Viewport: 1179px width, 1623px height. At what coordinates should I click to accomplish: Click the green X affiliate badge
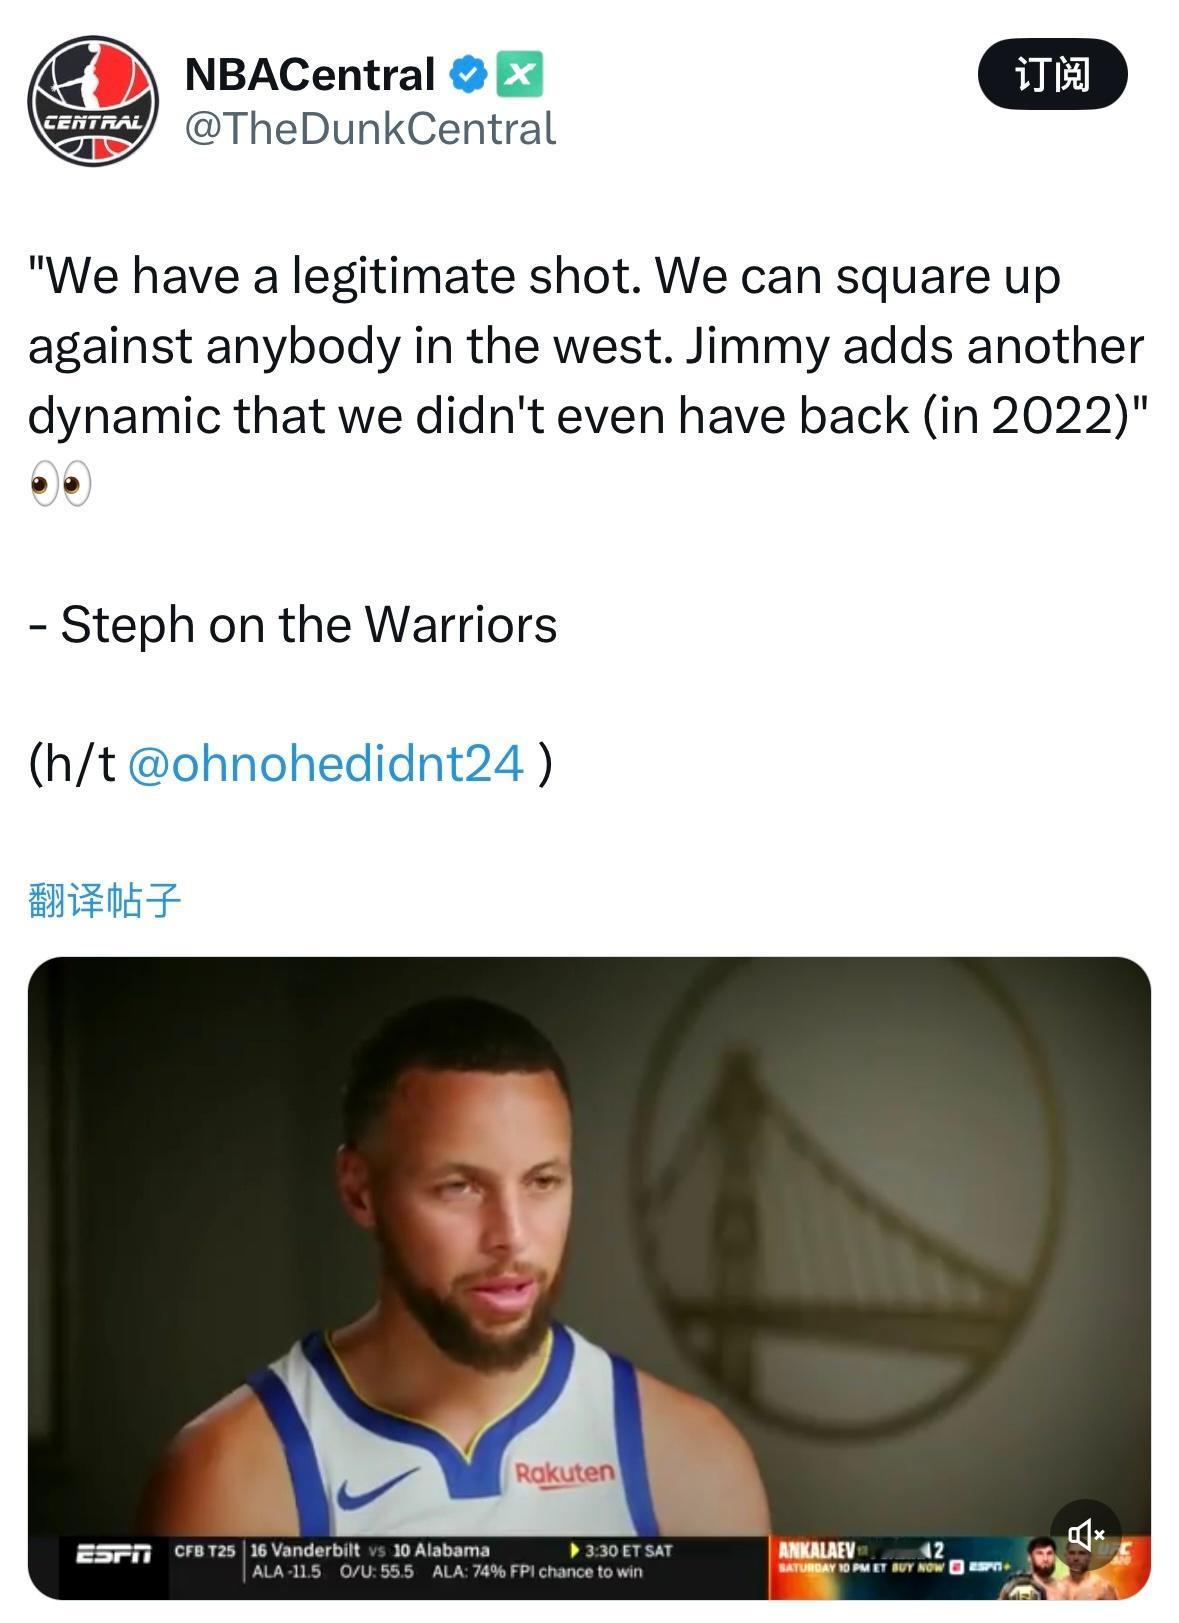[x=519, y=75]
